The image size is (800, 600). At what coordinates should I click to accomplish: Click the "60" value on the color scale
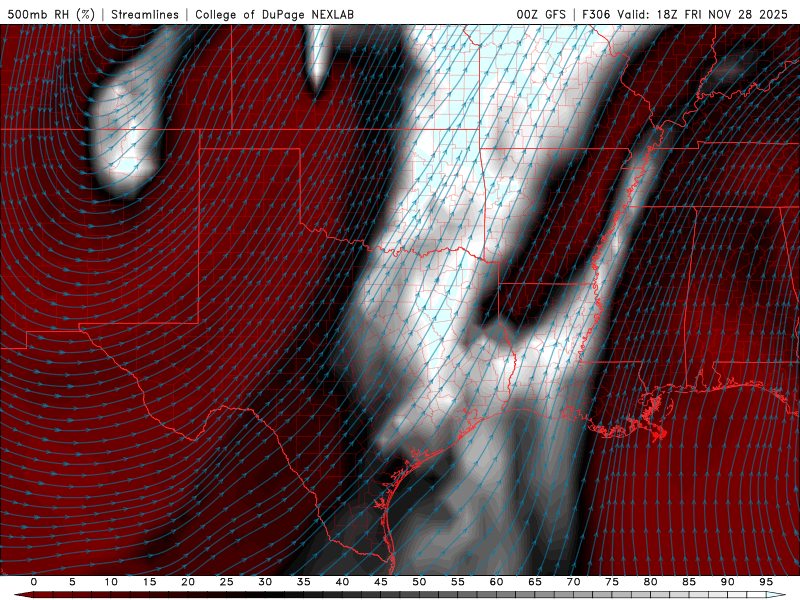[496, 582]
